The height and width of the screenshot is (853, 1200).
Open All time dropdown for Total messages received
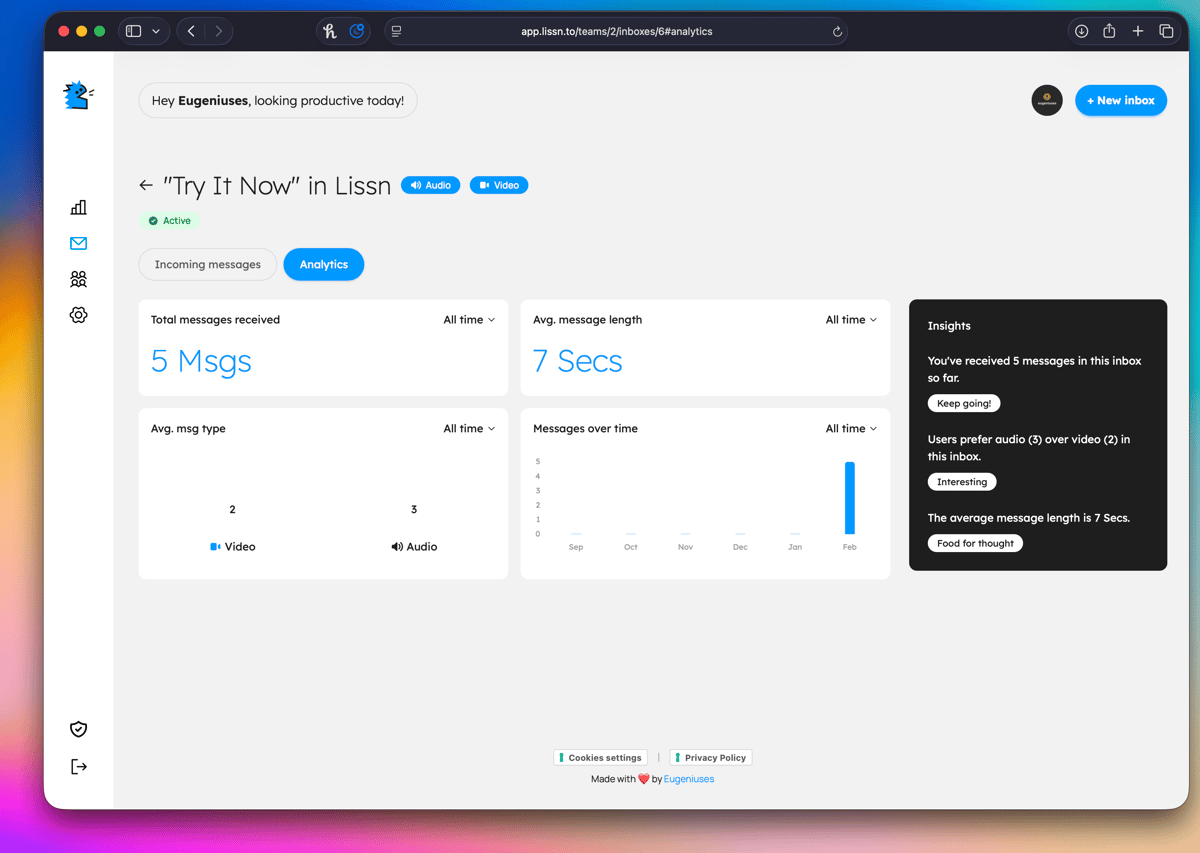pyautogui.click(x=469, y=320)
